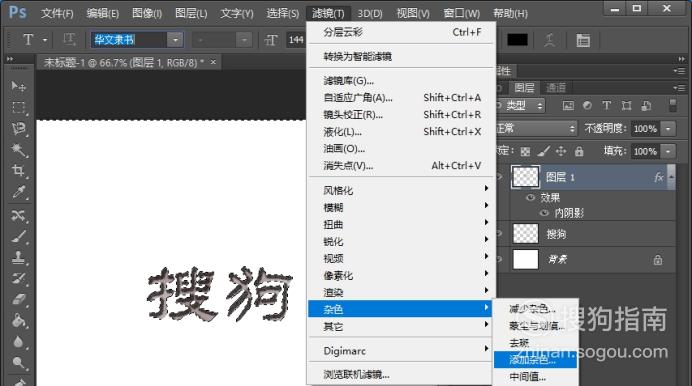Open the font family dropdown arrow
692x386 pixels.
[x=175, y=40]
